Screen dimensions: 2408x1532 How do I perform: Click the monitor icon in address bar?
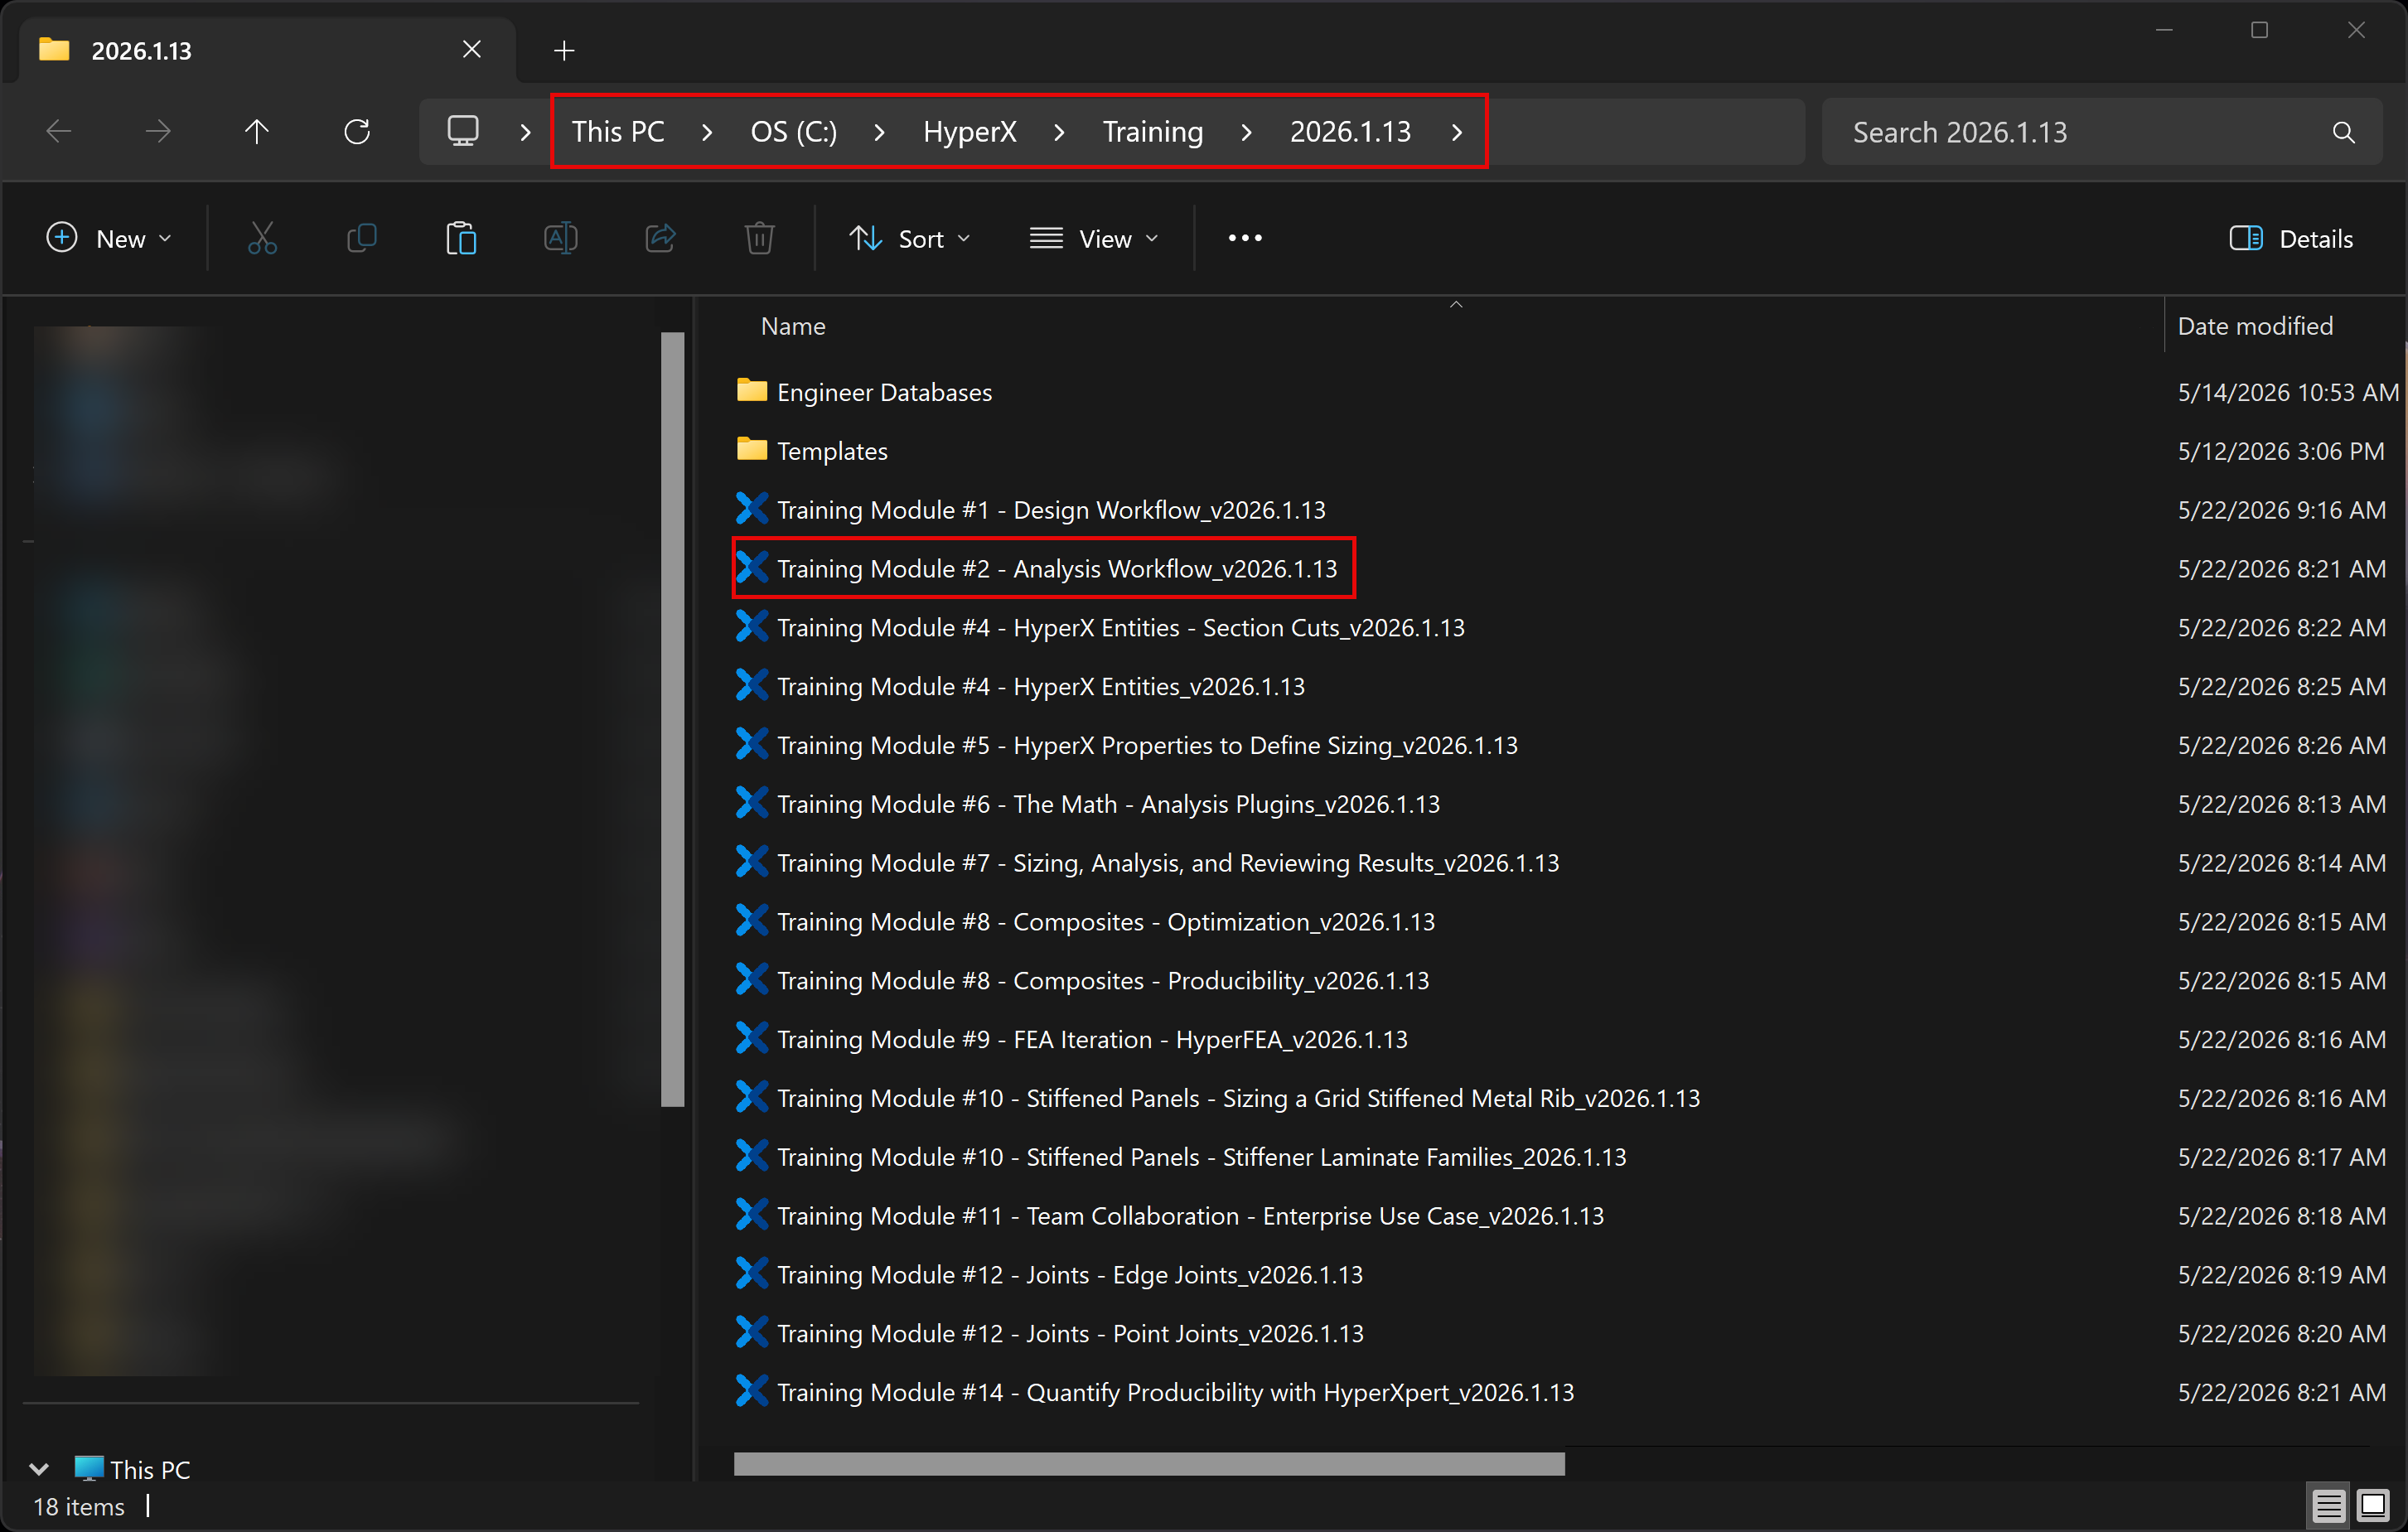point(463,131)
